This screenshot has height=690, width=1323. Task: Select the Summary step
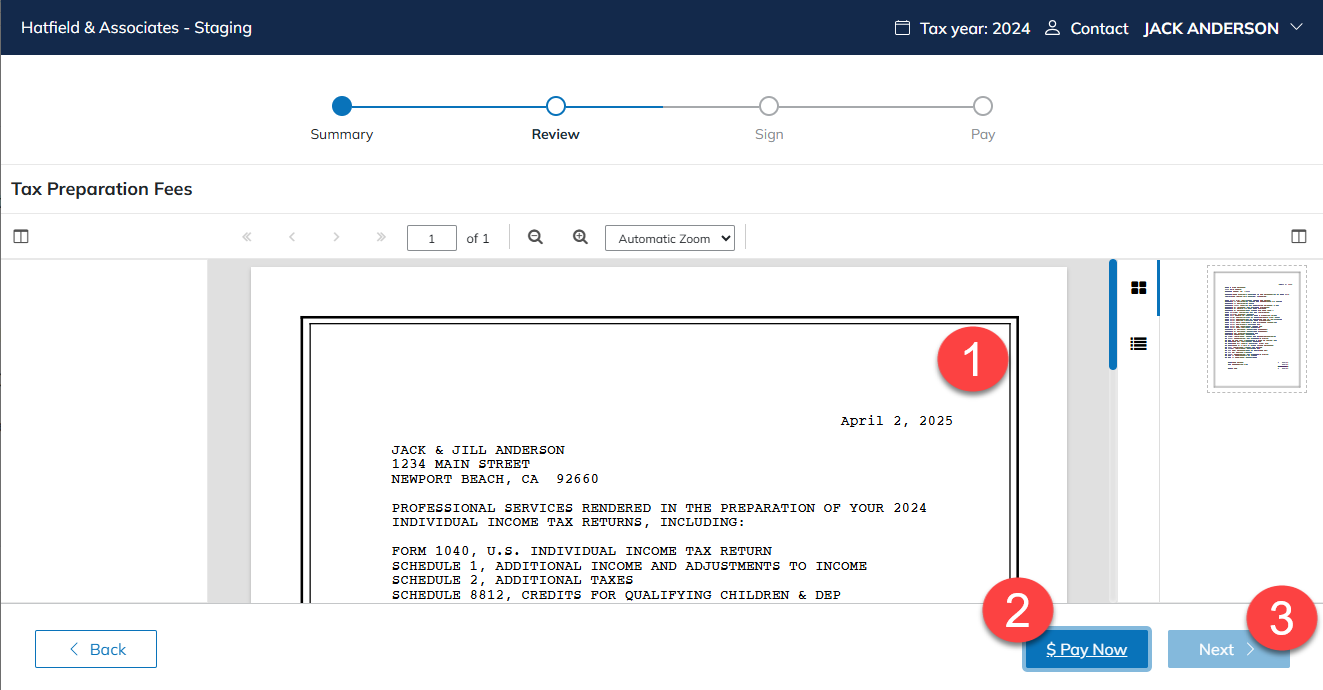click(342, 106)
